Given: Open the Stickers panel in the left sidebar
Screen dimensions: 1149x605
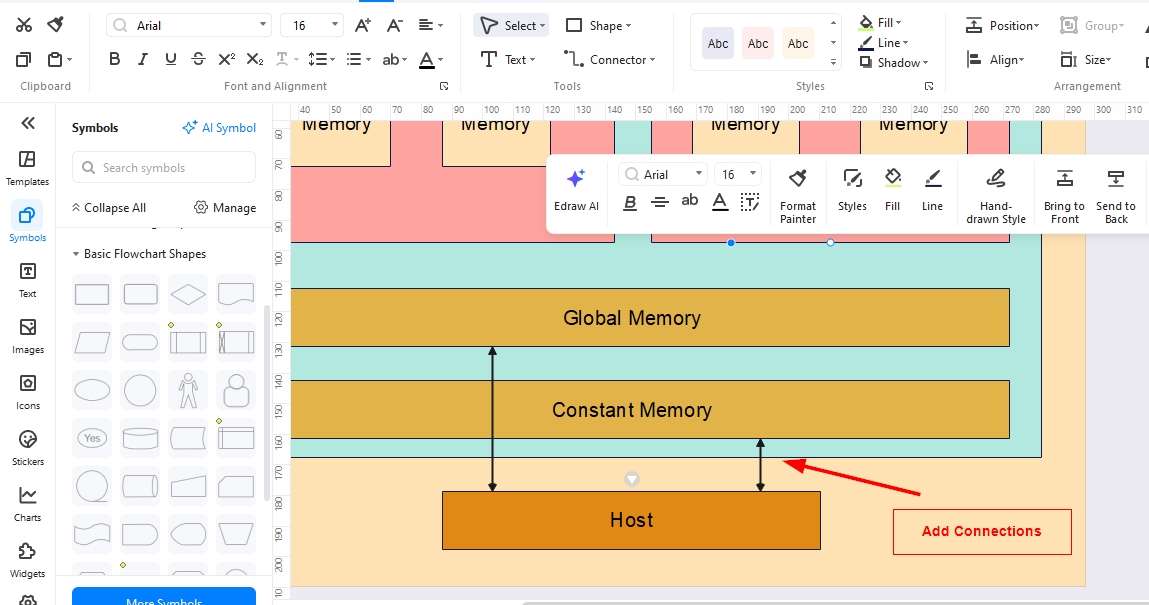Looking at the screenshot, I should coord(27,446).
